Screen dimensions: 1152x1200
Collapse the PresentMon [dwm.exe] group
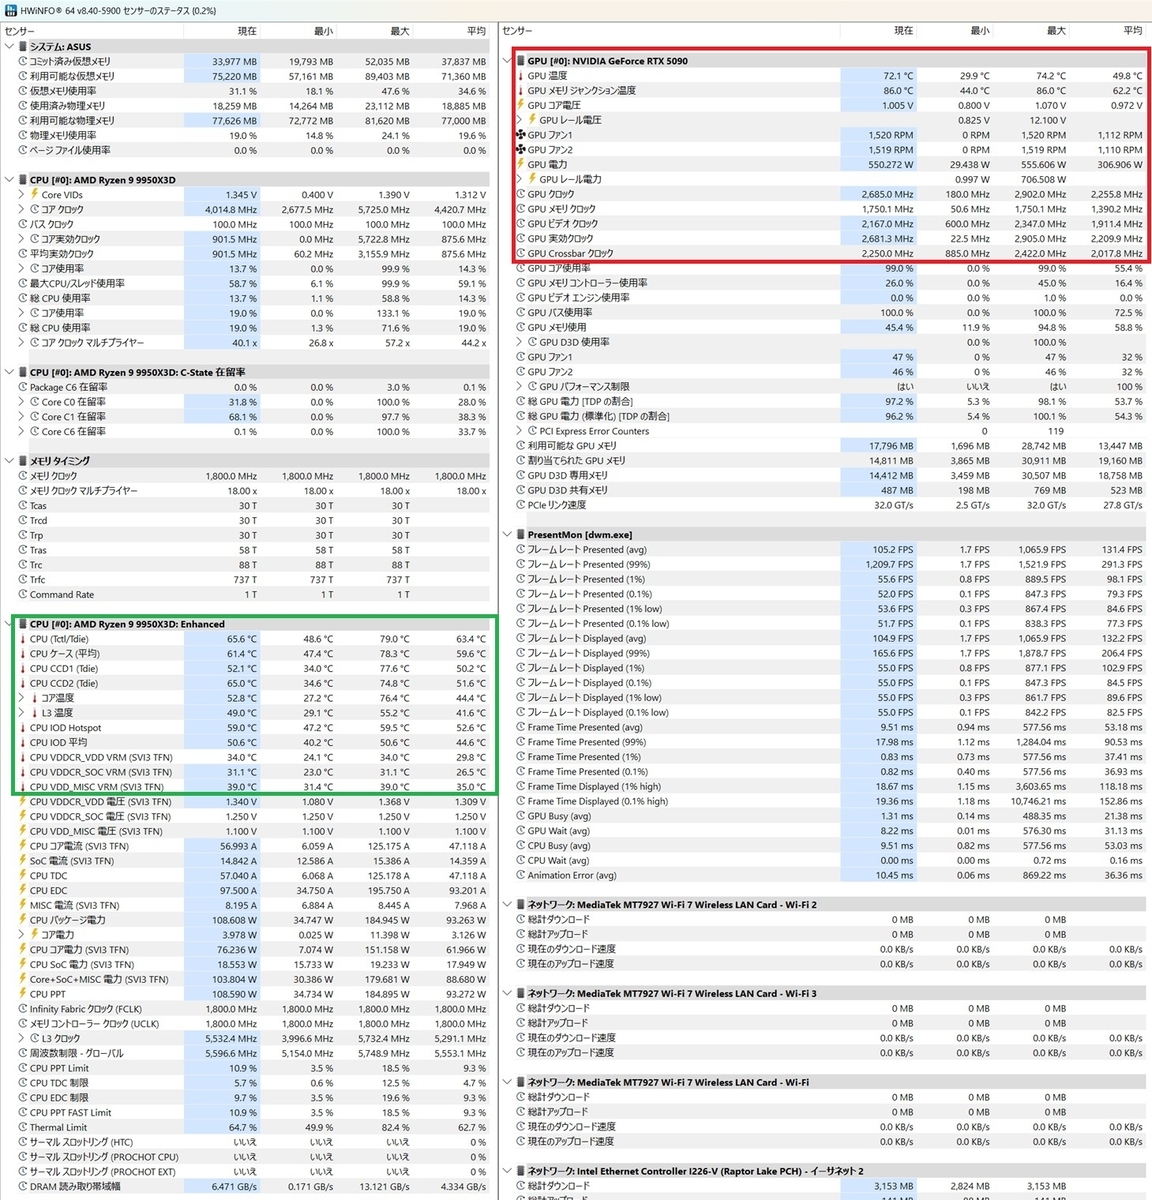(508, 535)
